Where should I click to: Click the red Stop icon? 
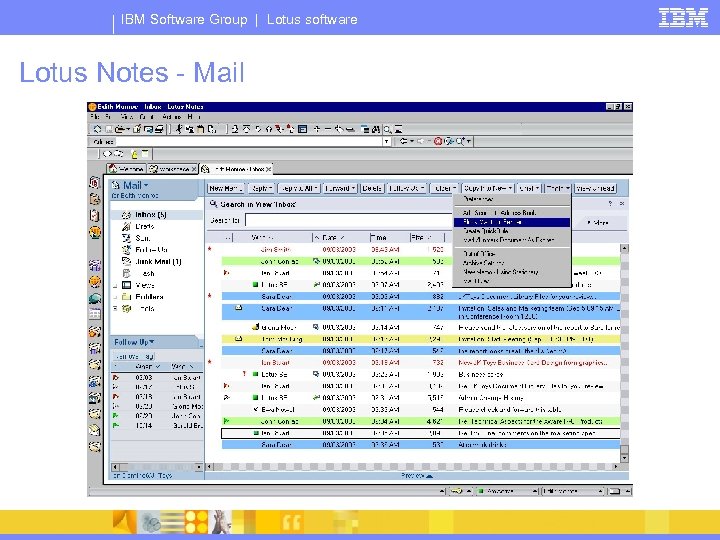(438, 141)
